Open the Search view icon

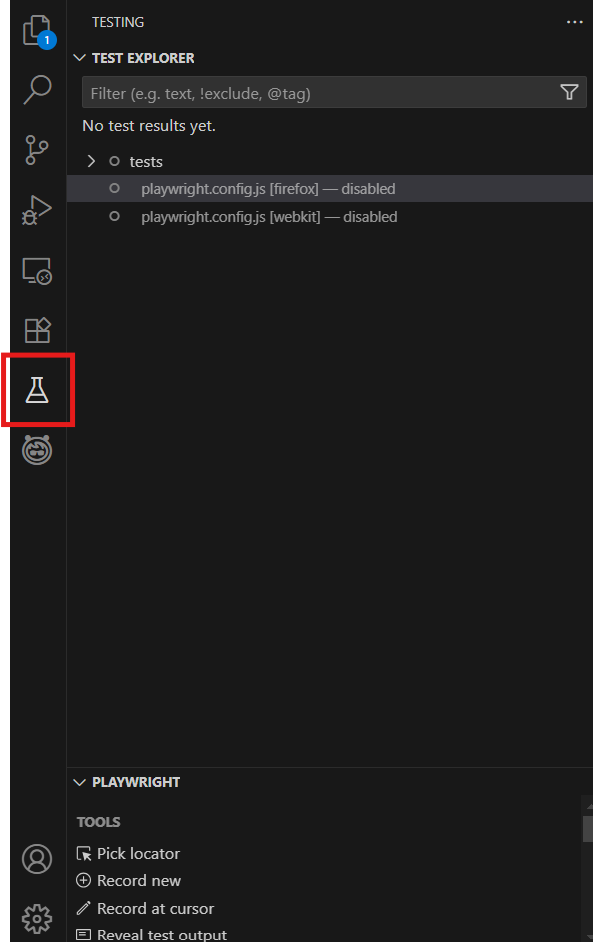(x=37, y=90)
